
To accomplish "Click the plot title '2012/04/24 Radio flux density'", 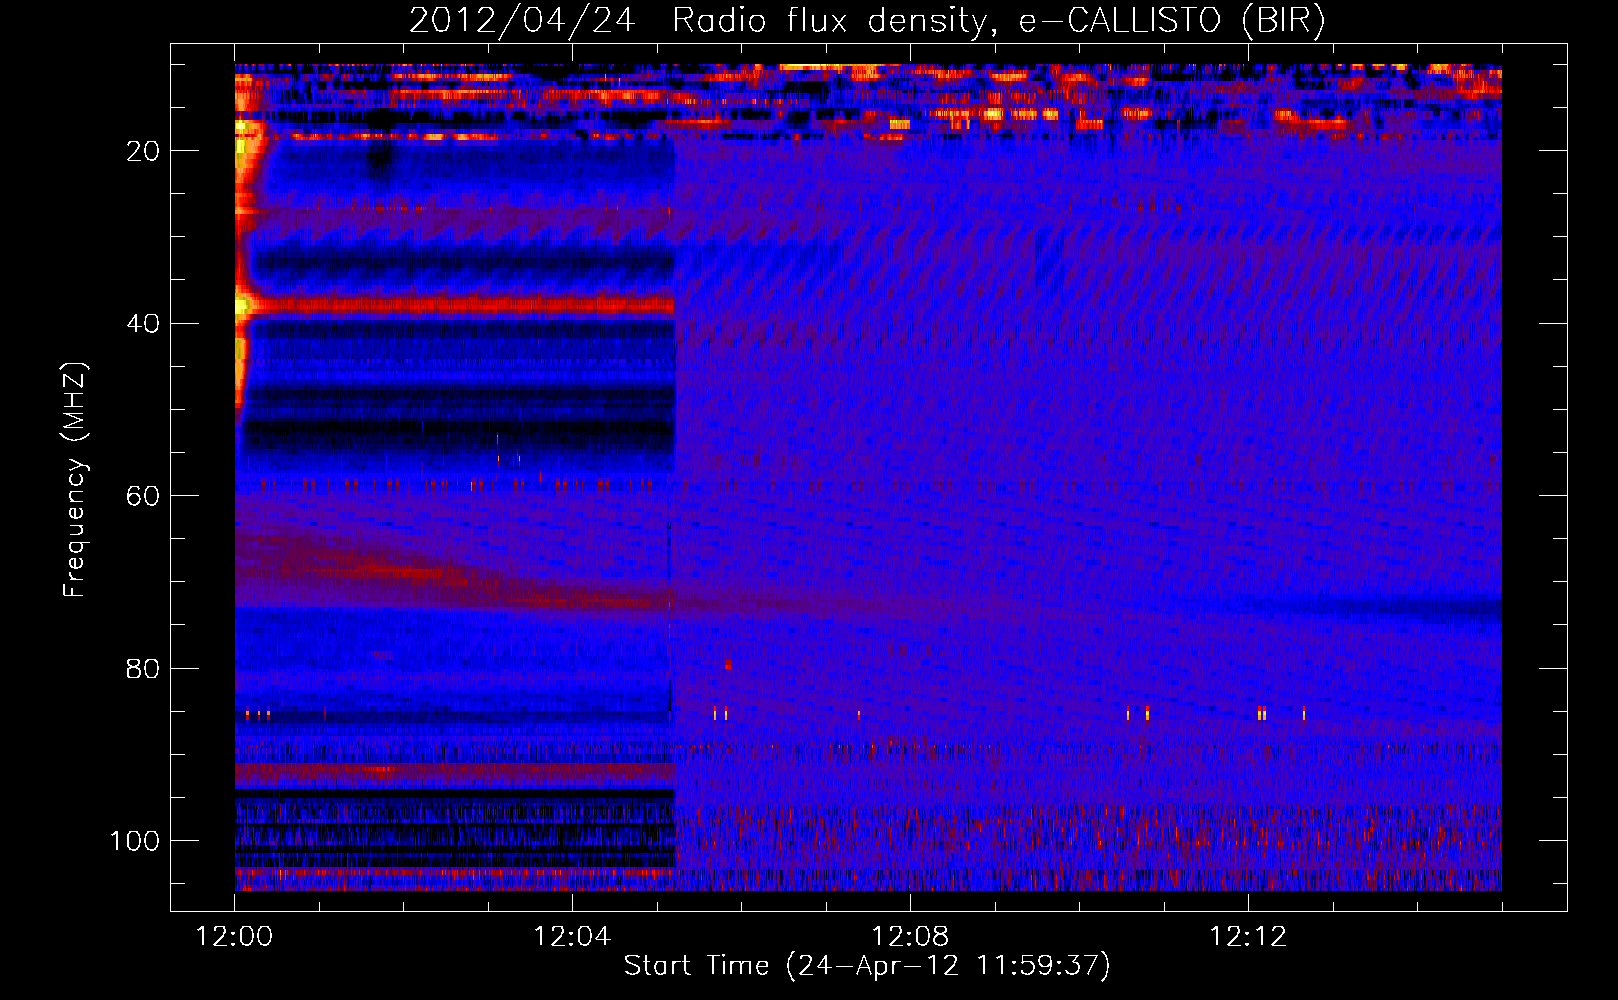I will click(867, 21).
